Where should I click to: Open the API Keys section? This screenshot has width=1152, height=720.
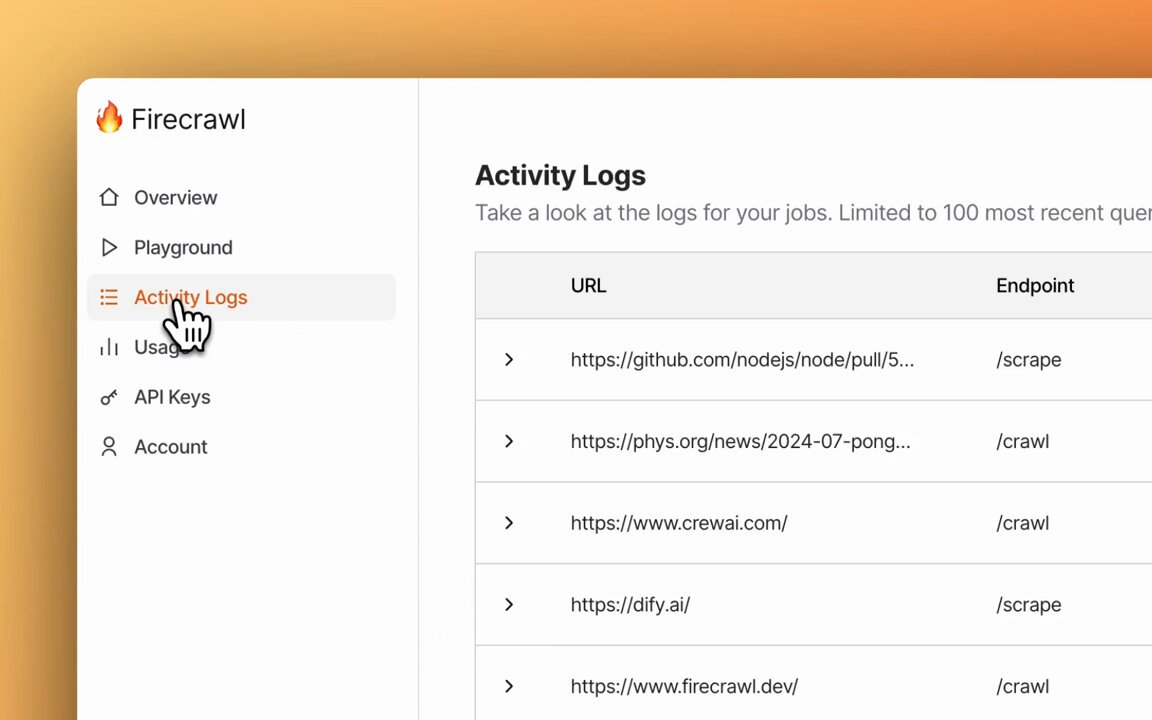[172, 397]
